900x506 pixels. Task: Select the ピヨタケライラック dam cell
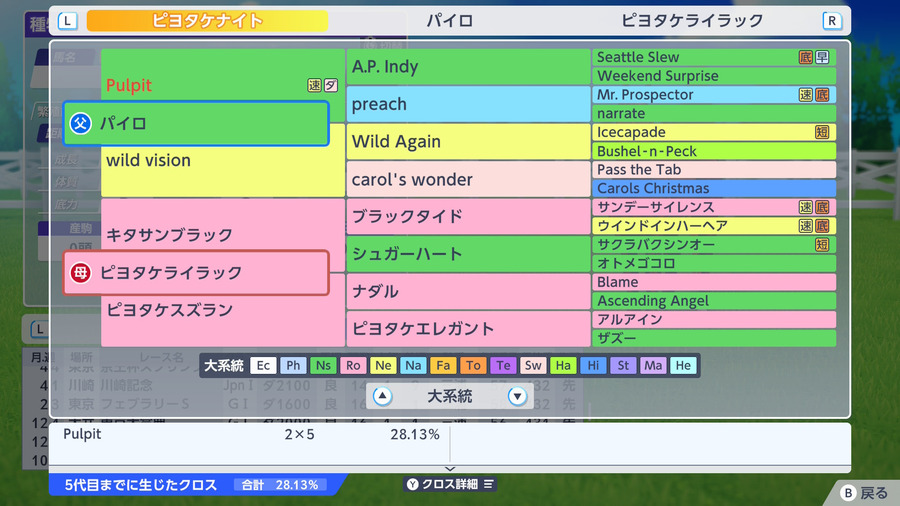click(x=196, y=273)
